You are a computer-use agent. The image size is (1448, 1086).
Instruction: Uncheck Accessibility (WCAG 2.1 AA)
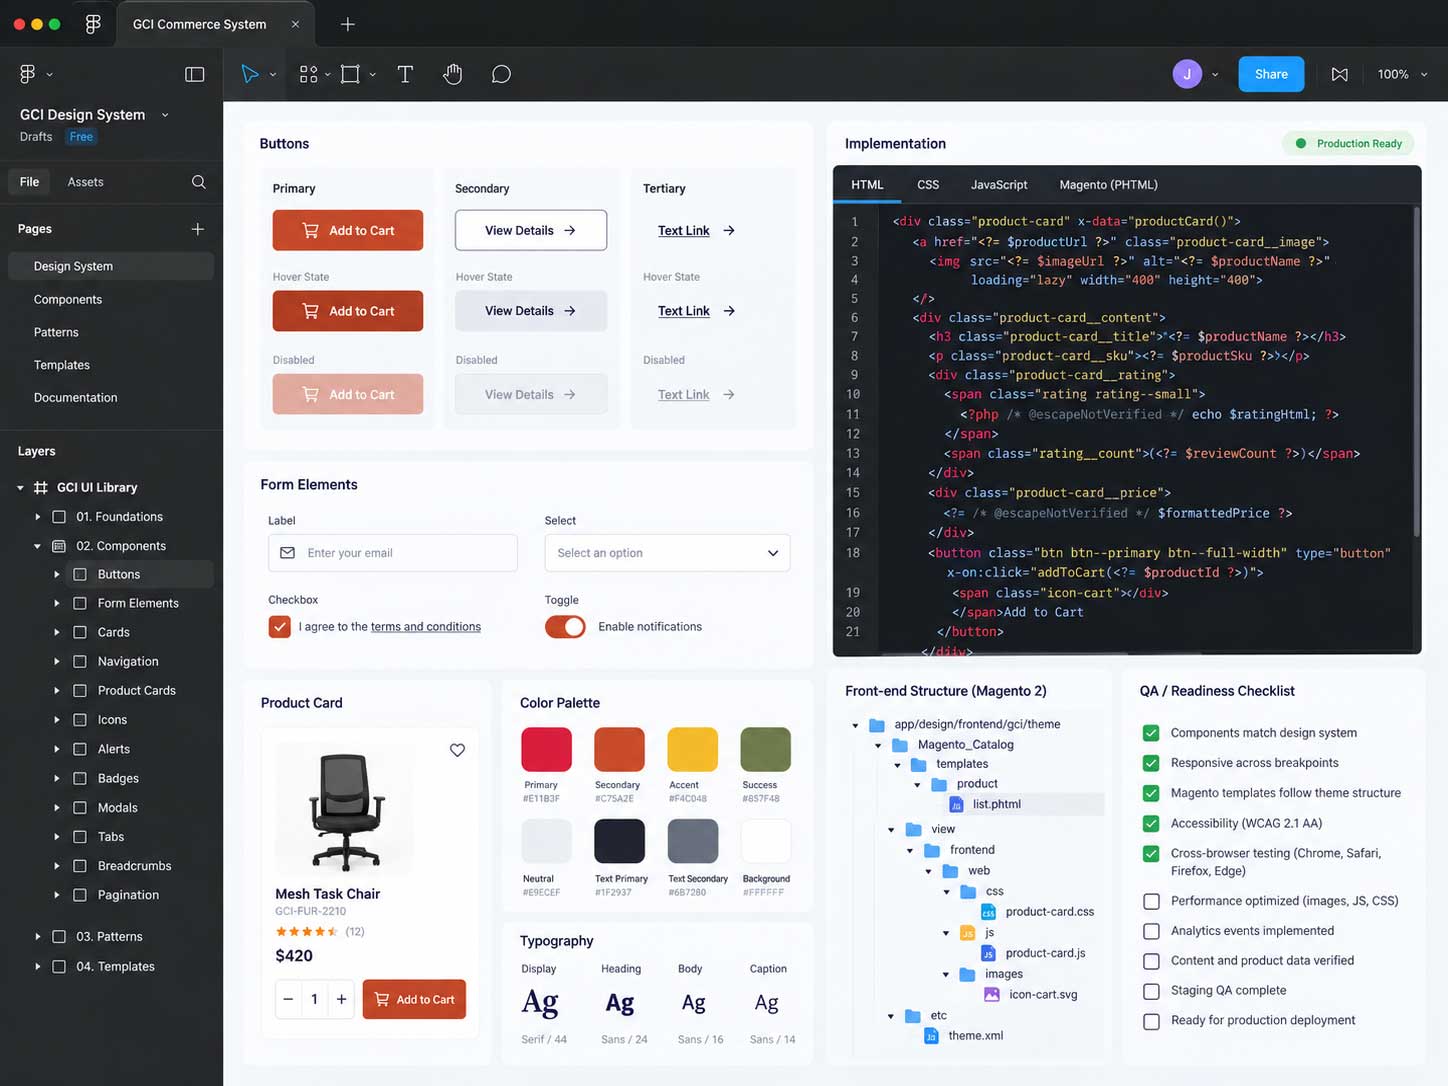point(1151,824)
